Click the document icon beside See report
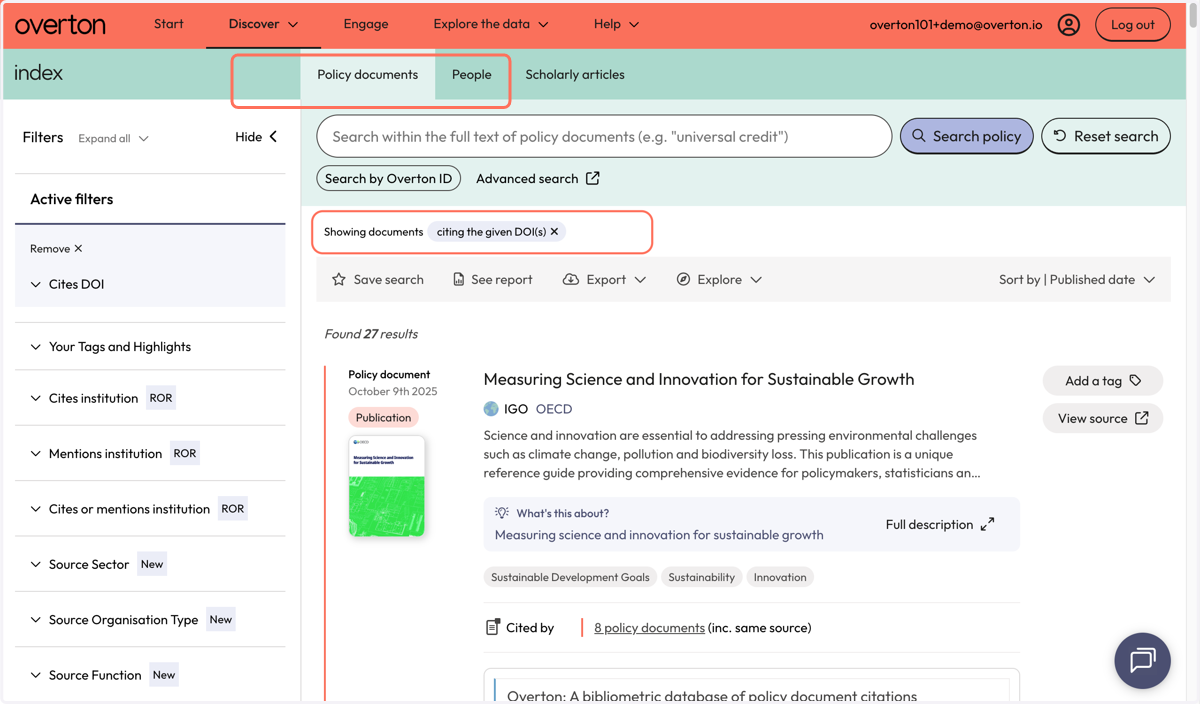 [x=458, y=280]
